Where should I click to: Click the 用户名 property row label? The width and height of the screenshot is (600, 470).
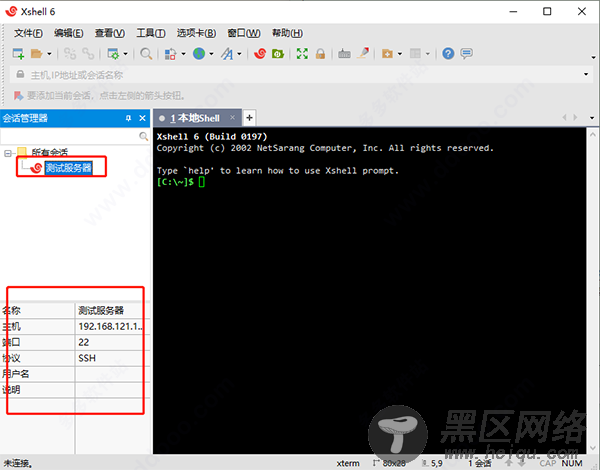point(15,374)
